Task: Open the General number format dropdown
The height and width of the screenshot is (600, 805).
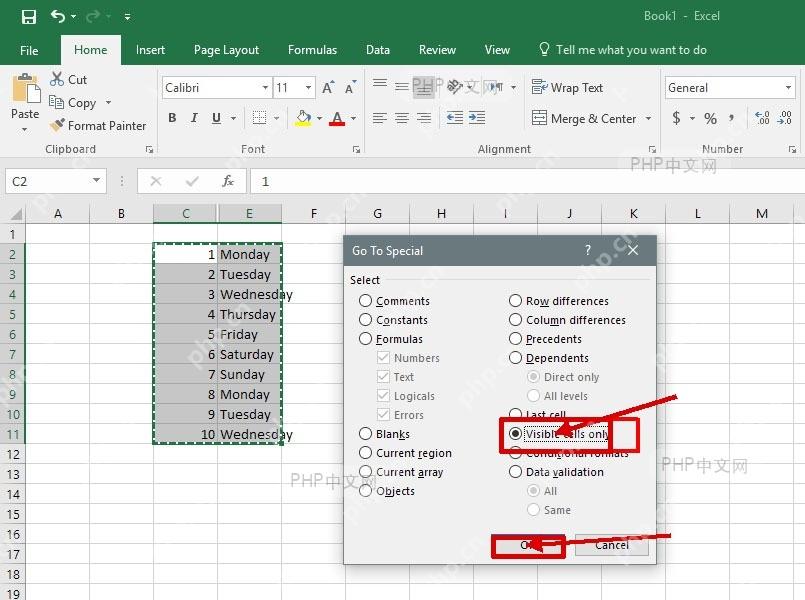Action: [x=788, y=88]
